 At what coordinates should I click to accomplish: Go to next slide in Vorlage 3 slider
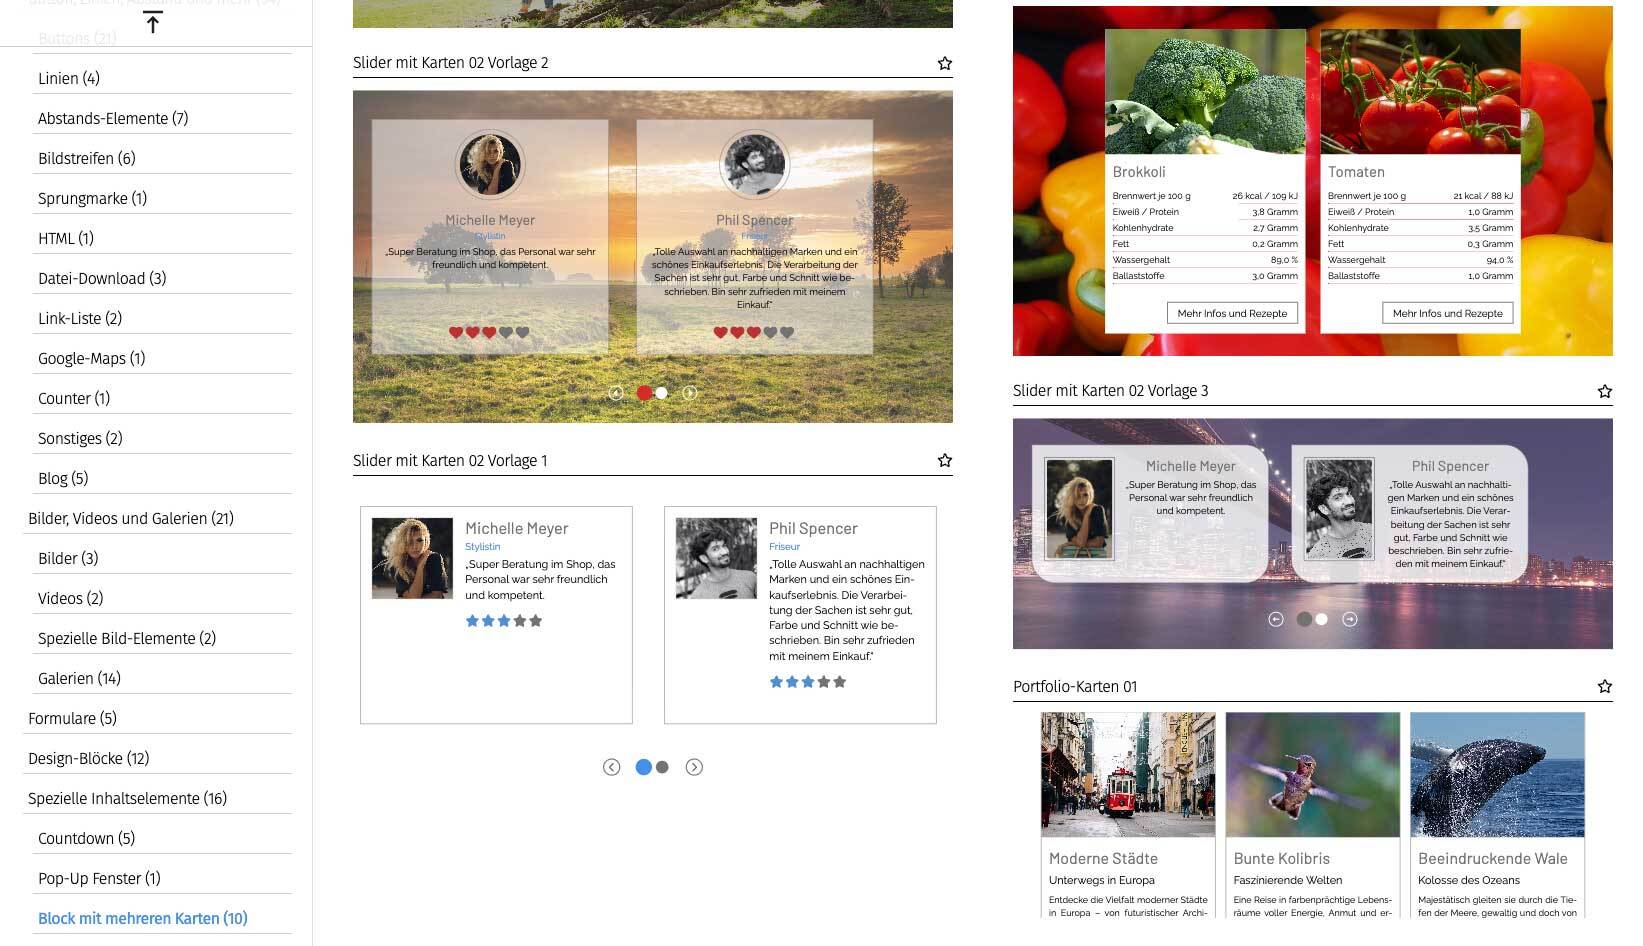tap(1350, 619)
